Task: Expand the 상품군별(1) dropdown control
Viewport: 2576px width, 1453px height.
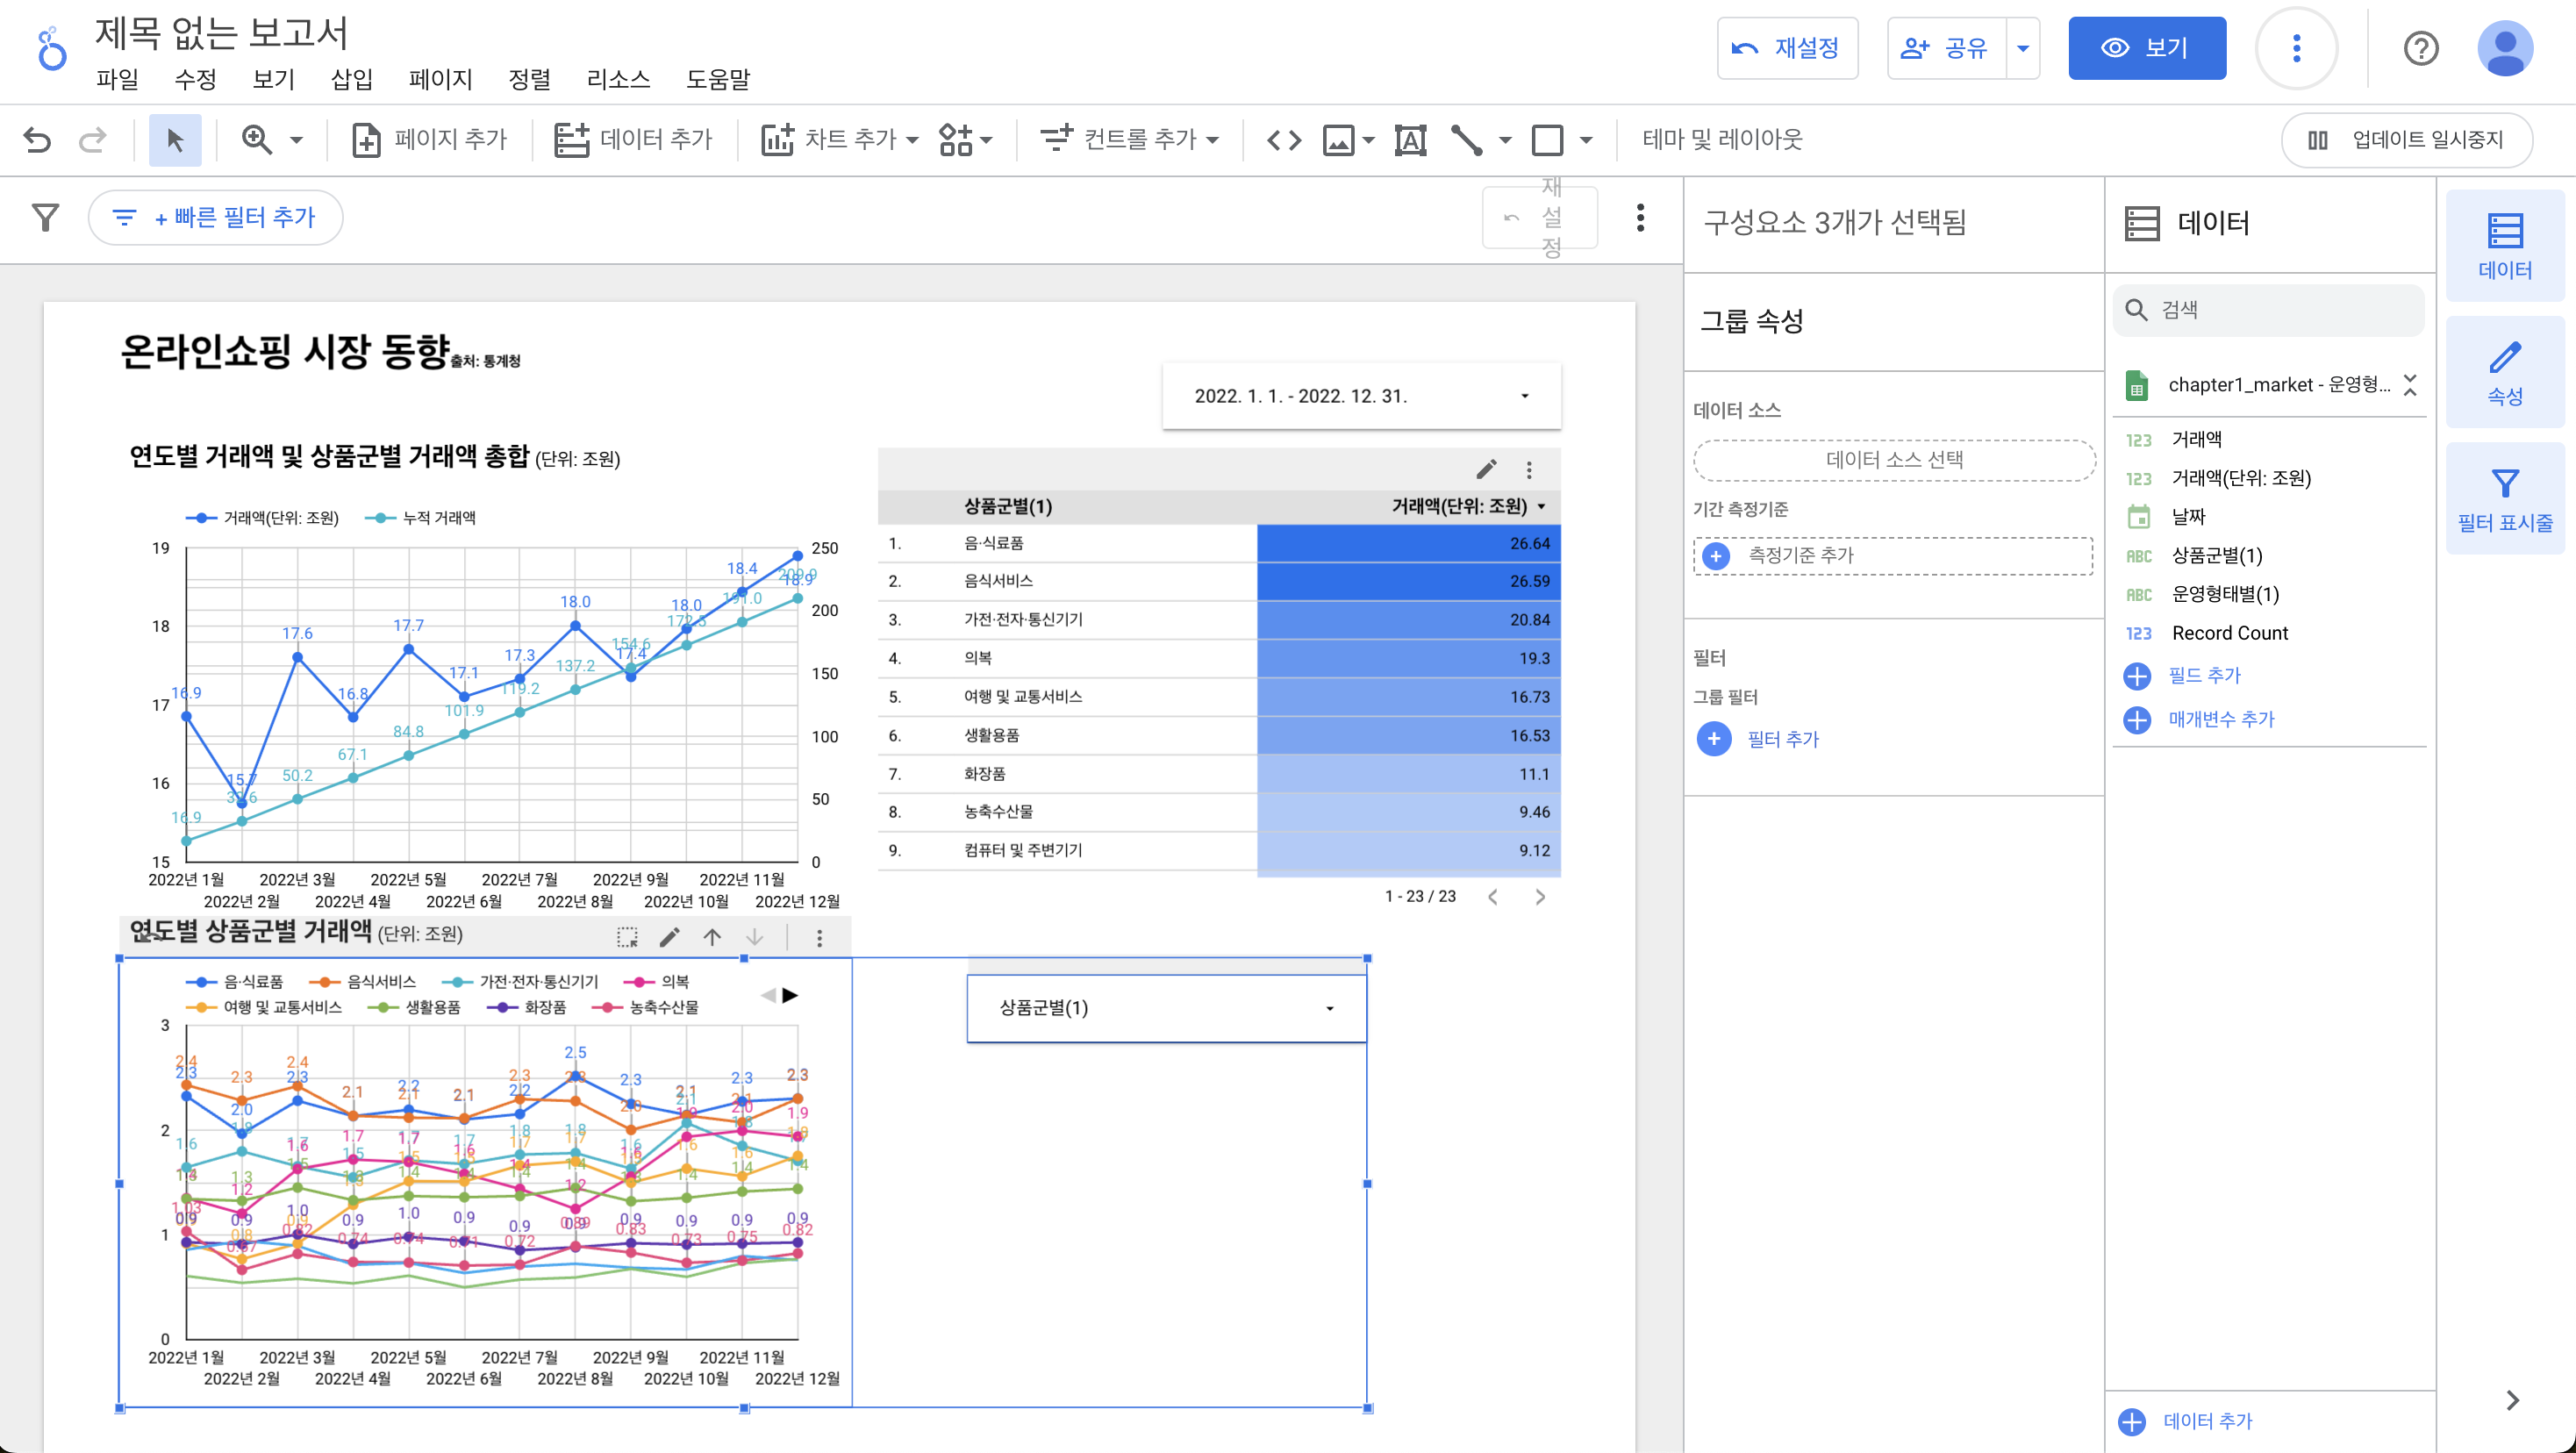Action: click(x=1166, y=1008)
